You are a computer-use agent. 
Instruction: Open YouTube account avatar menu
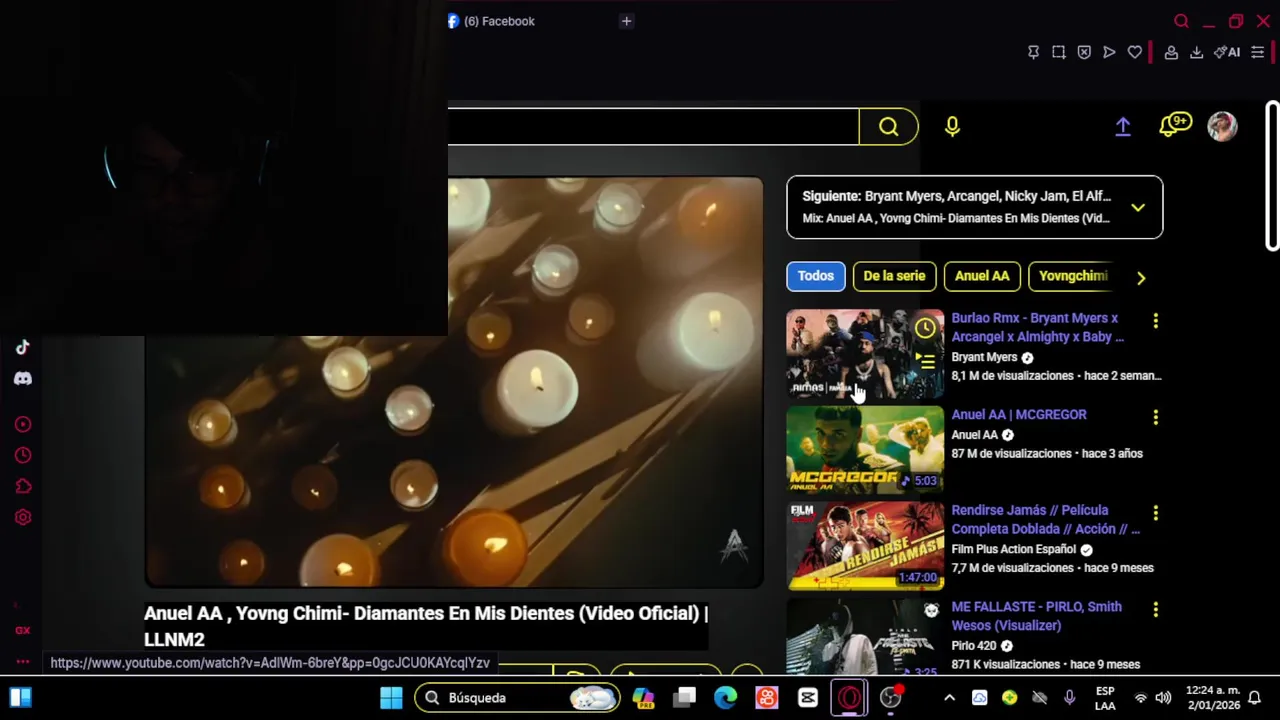[x=1222, y=126]
